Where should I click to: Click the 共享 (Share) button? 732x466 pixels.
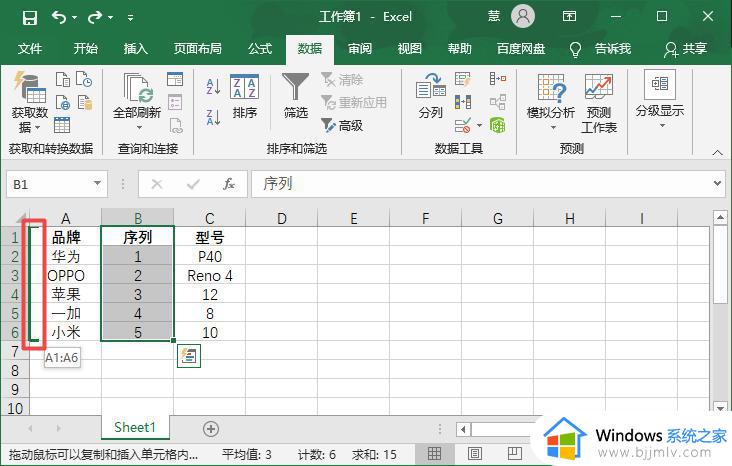coord(685,49)
